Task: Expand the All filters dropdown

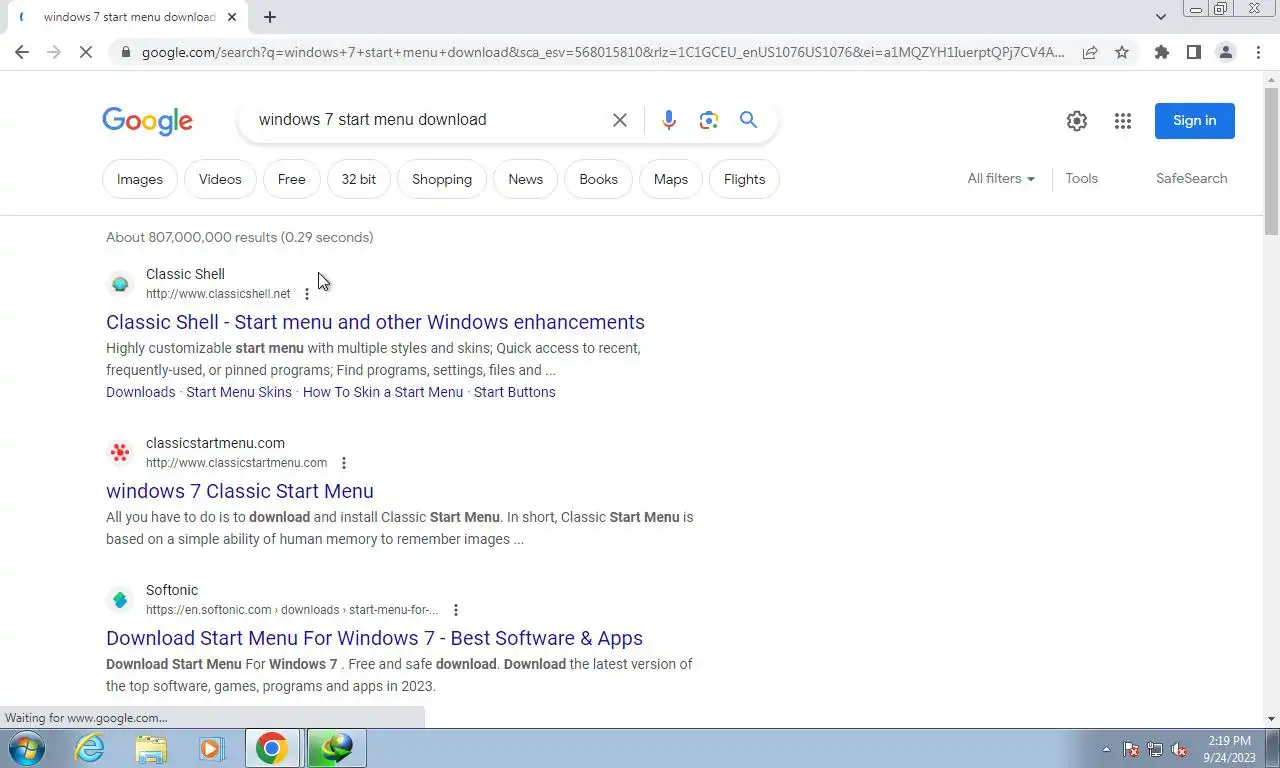Action: coord(1001,179)
